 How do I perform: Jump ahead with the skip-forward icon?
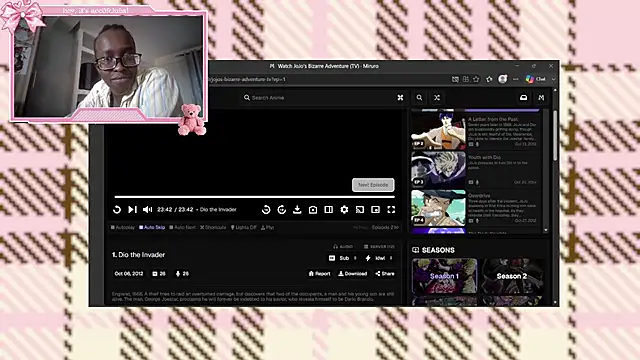click(x=282, y=210)
